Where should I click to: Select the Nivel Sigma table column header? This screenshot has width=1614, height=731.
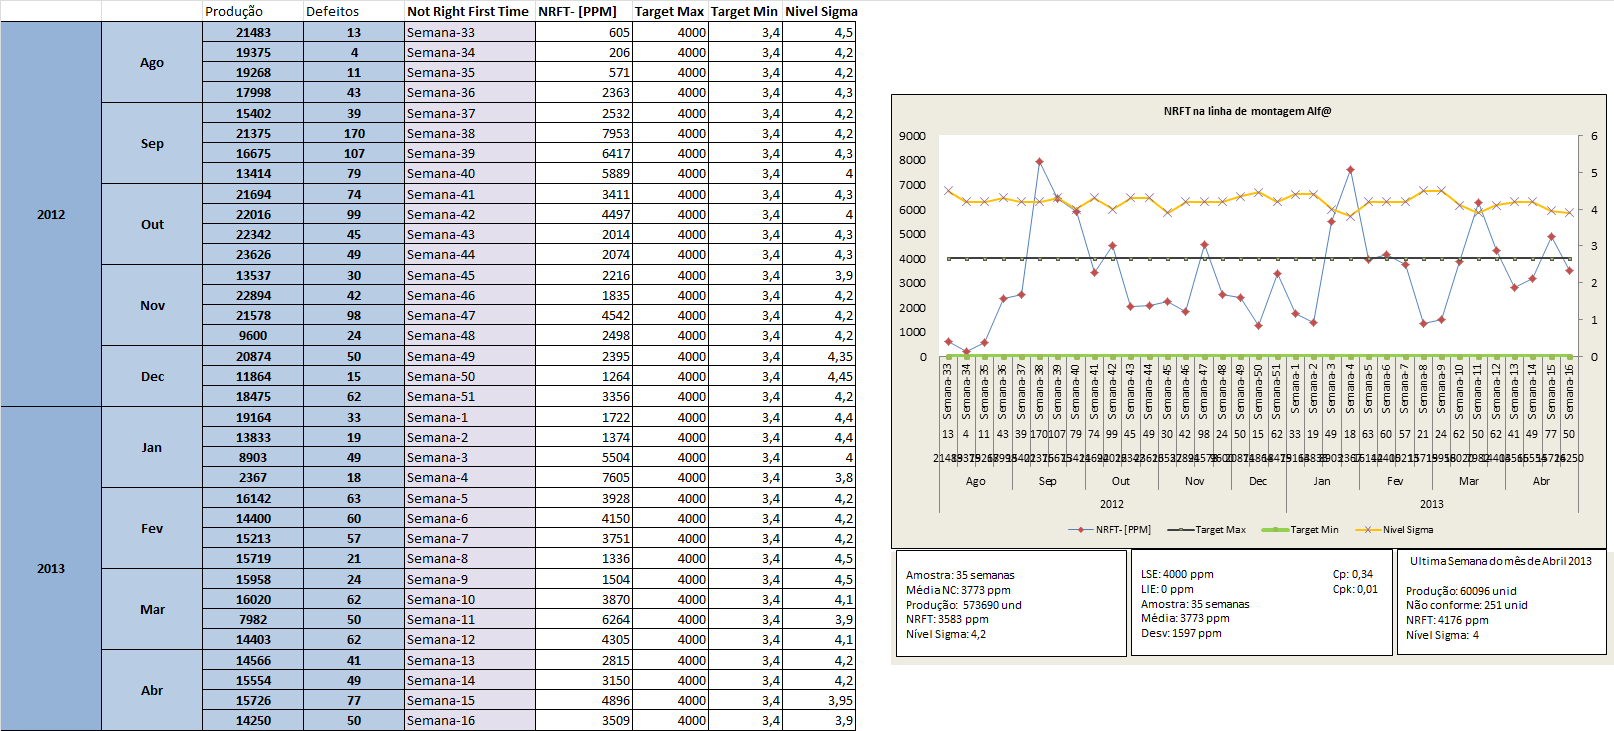click(821, 11)
